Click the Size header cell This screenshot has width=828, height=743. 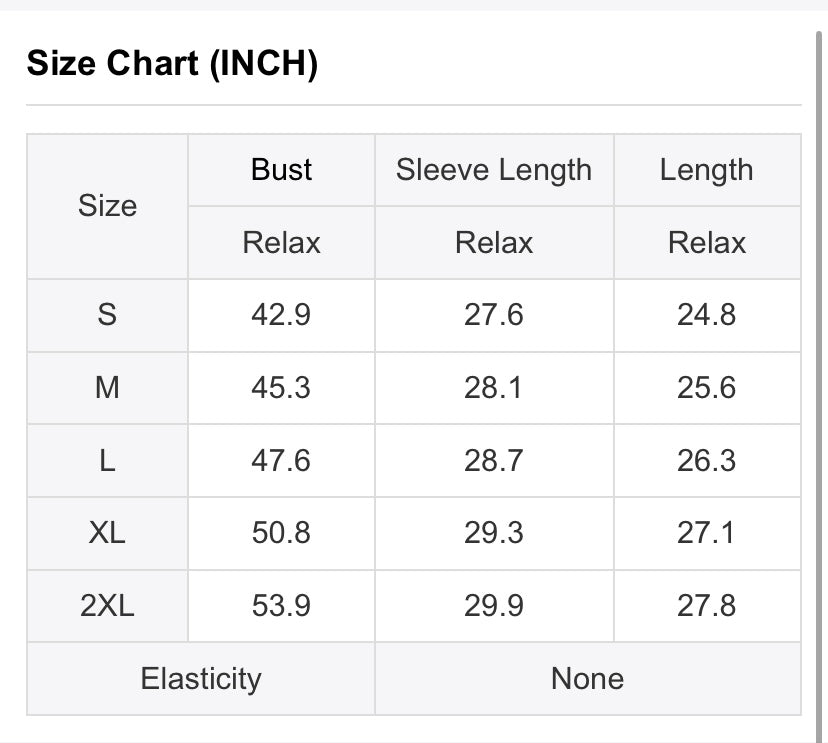(x=108, y=206)
